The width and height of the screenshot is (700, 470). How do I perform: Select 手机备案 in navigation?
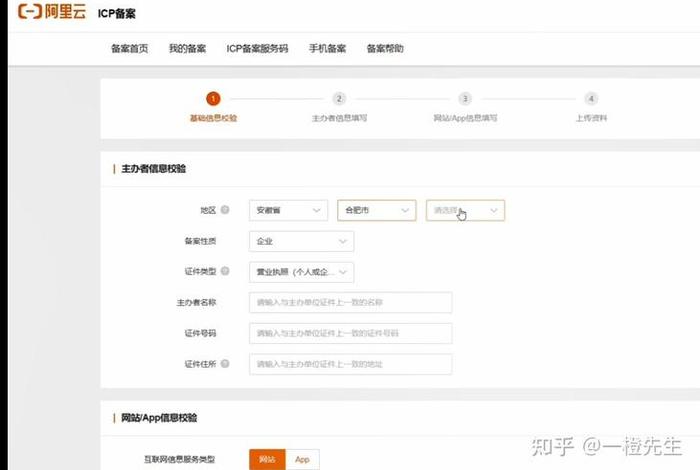click(x=327, y=48)
